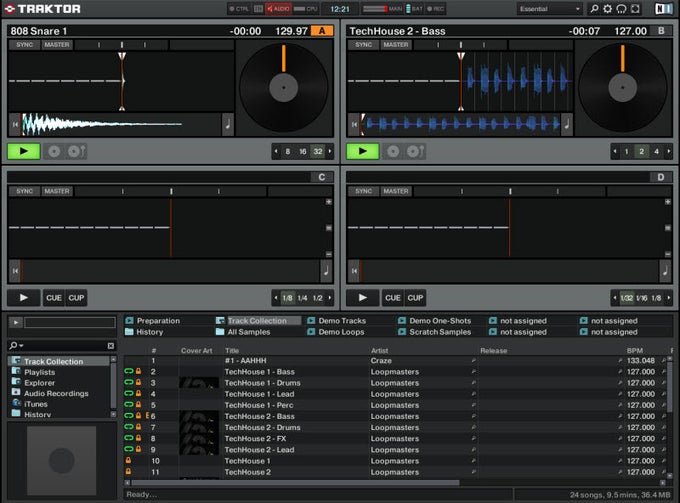Viewport: 680px width, 503px height.
Task: Open the search magnifier in header
Action: click(594, 9)
